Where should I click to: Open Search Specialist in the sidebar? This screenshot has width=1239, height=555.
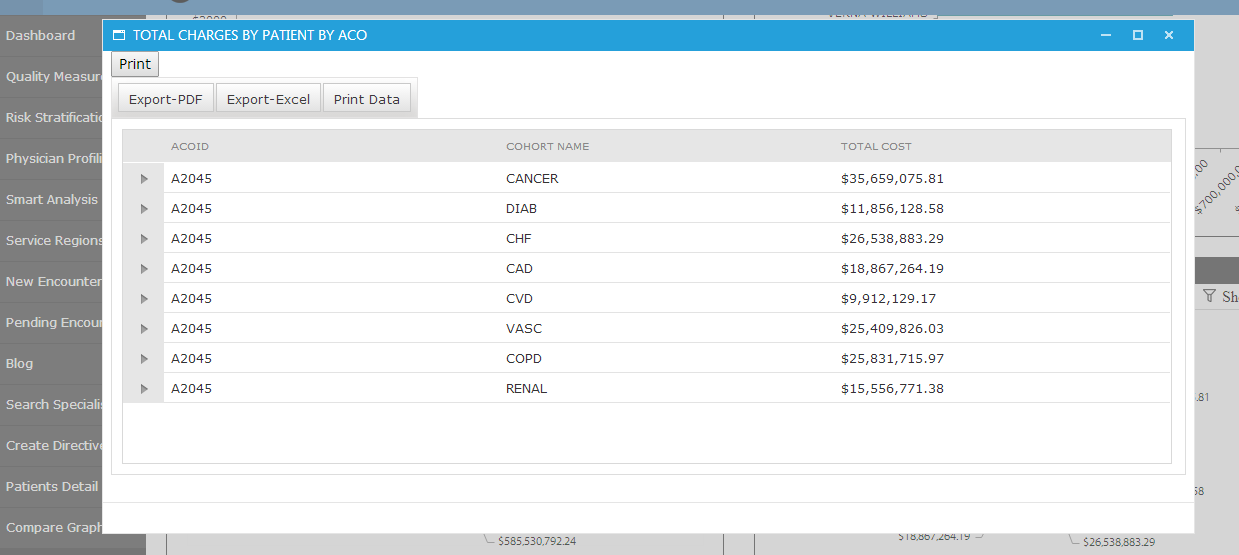click(51, 404)
